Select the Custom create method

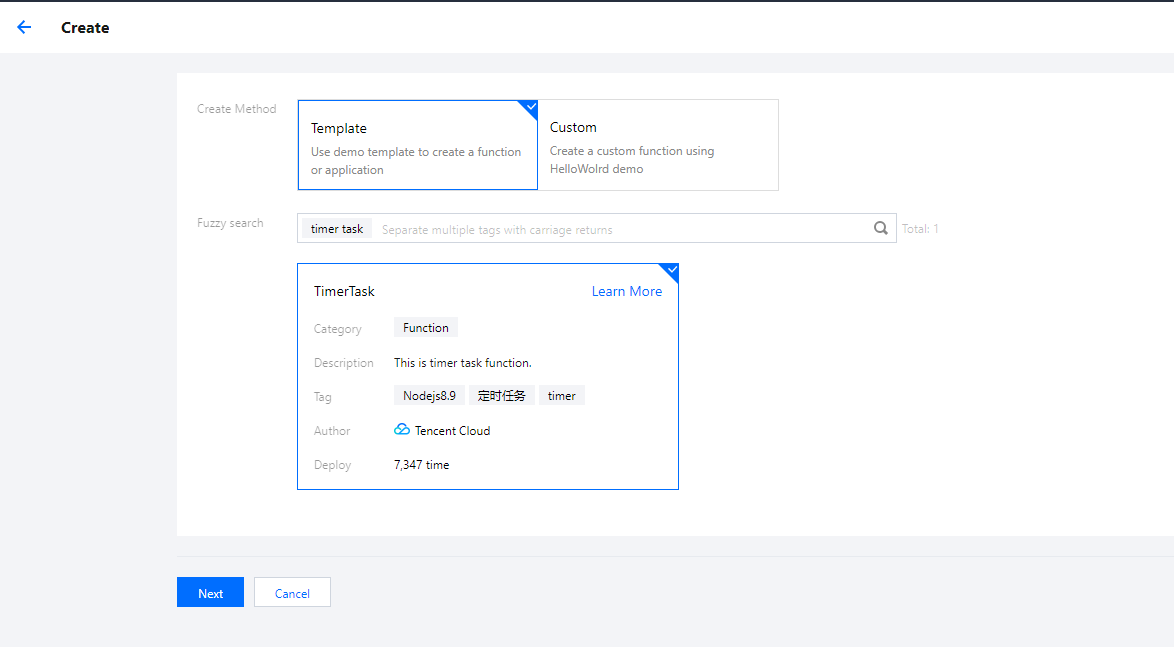[x=658, y=145]
